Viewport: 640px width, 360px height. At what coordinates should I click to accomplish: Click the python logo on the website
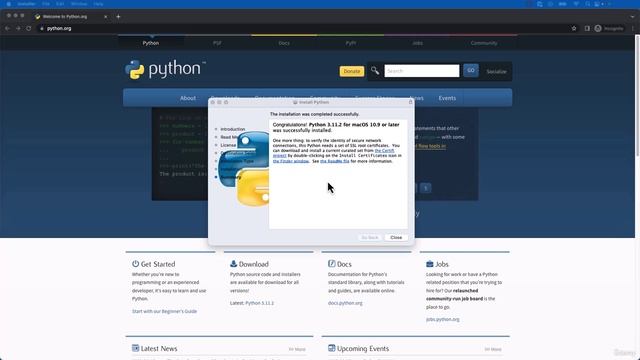[x=165, y=69]
